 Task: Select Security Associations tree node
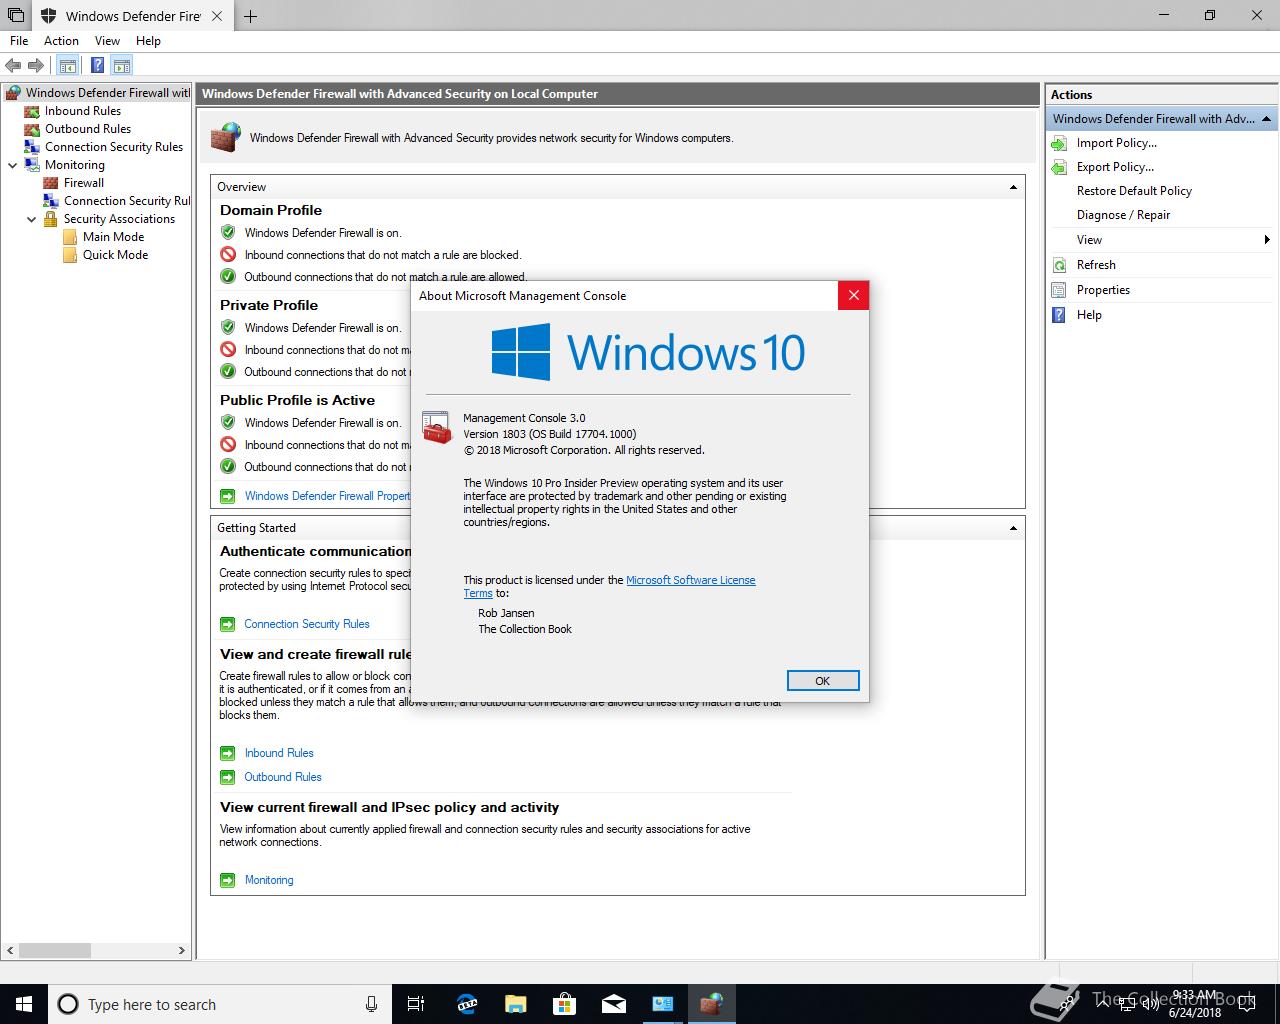119,219
